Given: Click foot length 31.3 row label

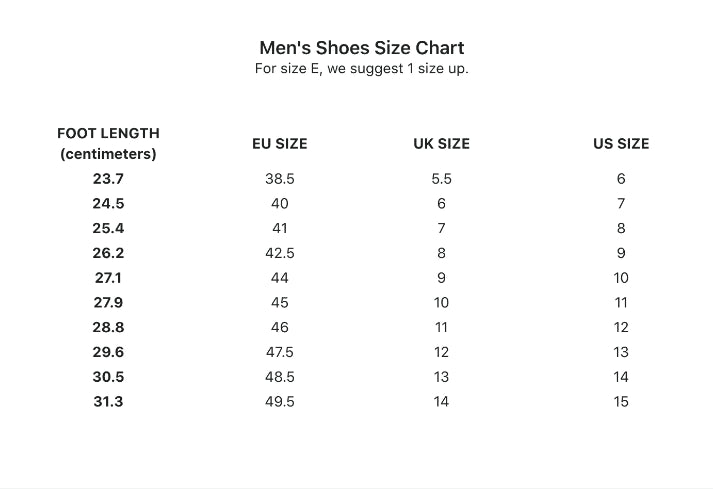Looking at the screenshot, I should point(108,401).
